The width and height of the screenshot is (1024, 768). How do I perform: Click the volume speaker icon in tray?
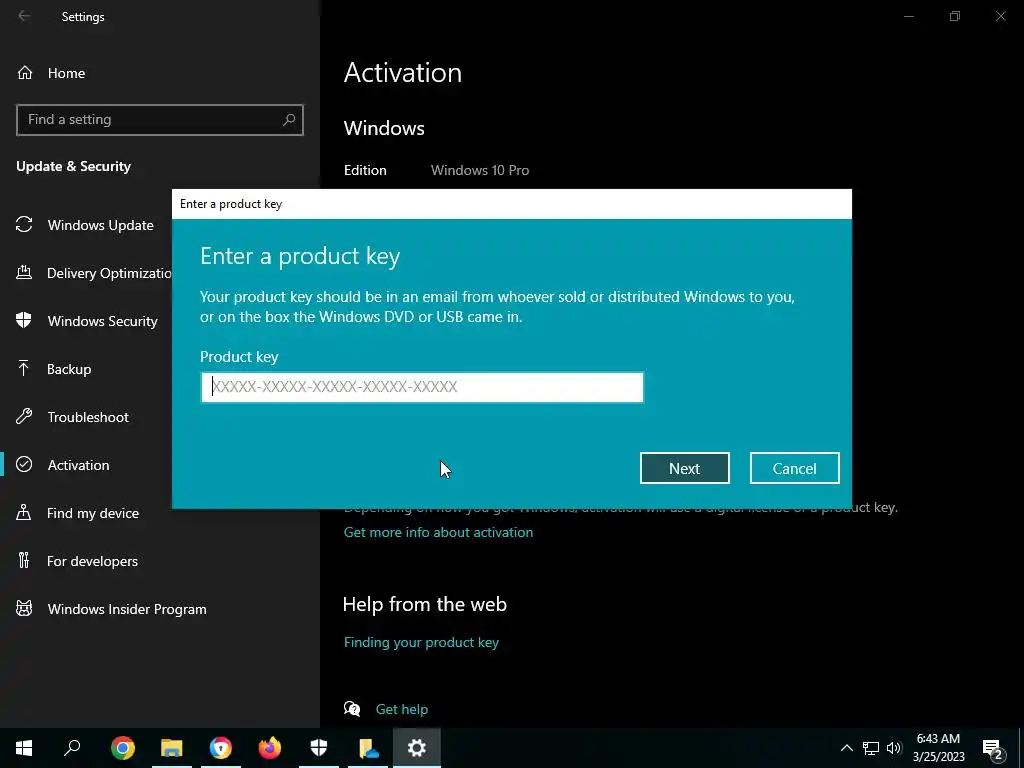(894, 748)
